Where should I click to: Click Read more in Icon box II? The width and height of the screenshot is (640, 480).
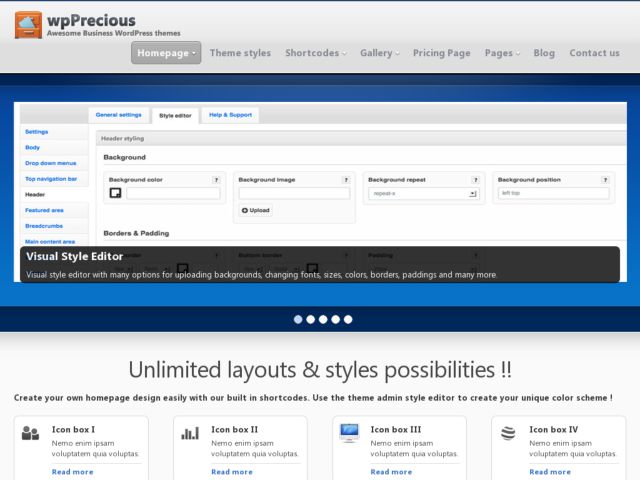[232, 472]
